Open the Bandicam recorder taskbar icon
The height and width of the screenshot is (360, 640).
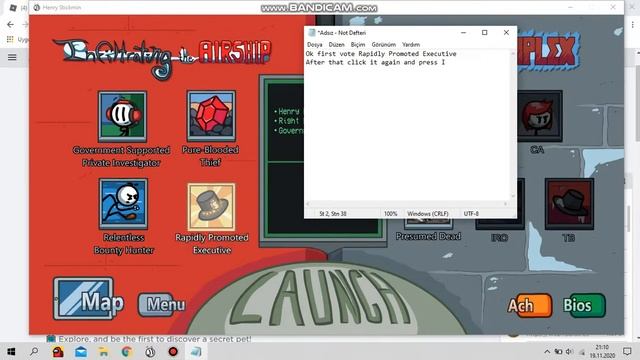pyautogui.click(x=173, y=351)
